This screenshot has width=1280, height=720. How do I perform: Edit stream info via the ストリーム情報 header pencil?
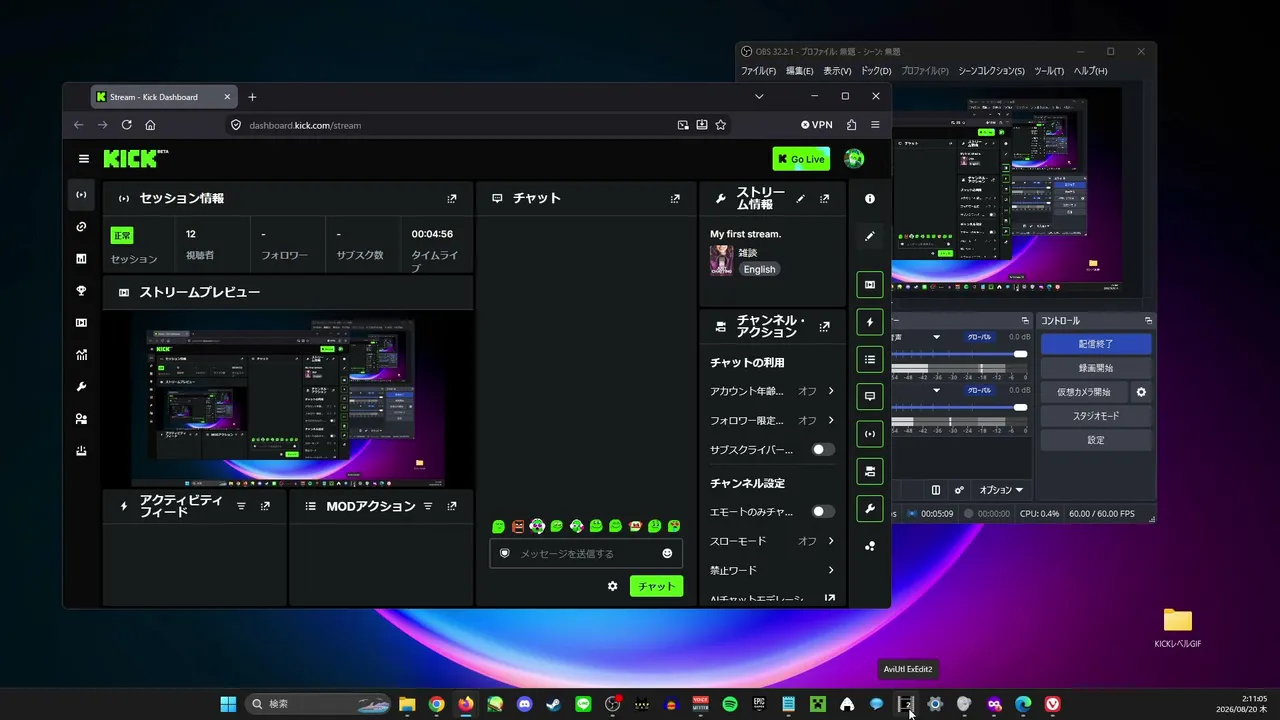tap(800, 199)
